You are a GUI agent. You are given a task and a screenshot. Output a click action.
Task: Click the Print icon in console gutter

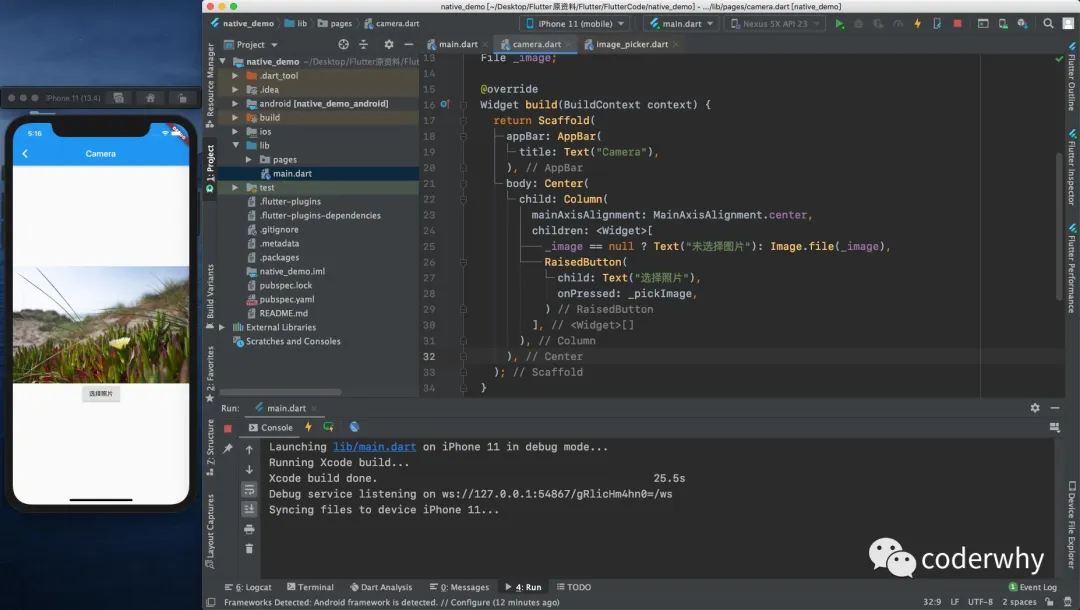pos(249,529)
